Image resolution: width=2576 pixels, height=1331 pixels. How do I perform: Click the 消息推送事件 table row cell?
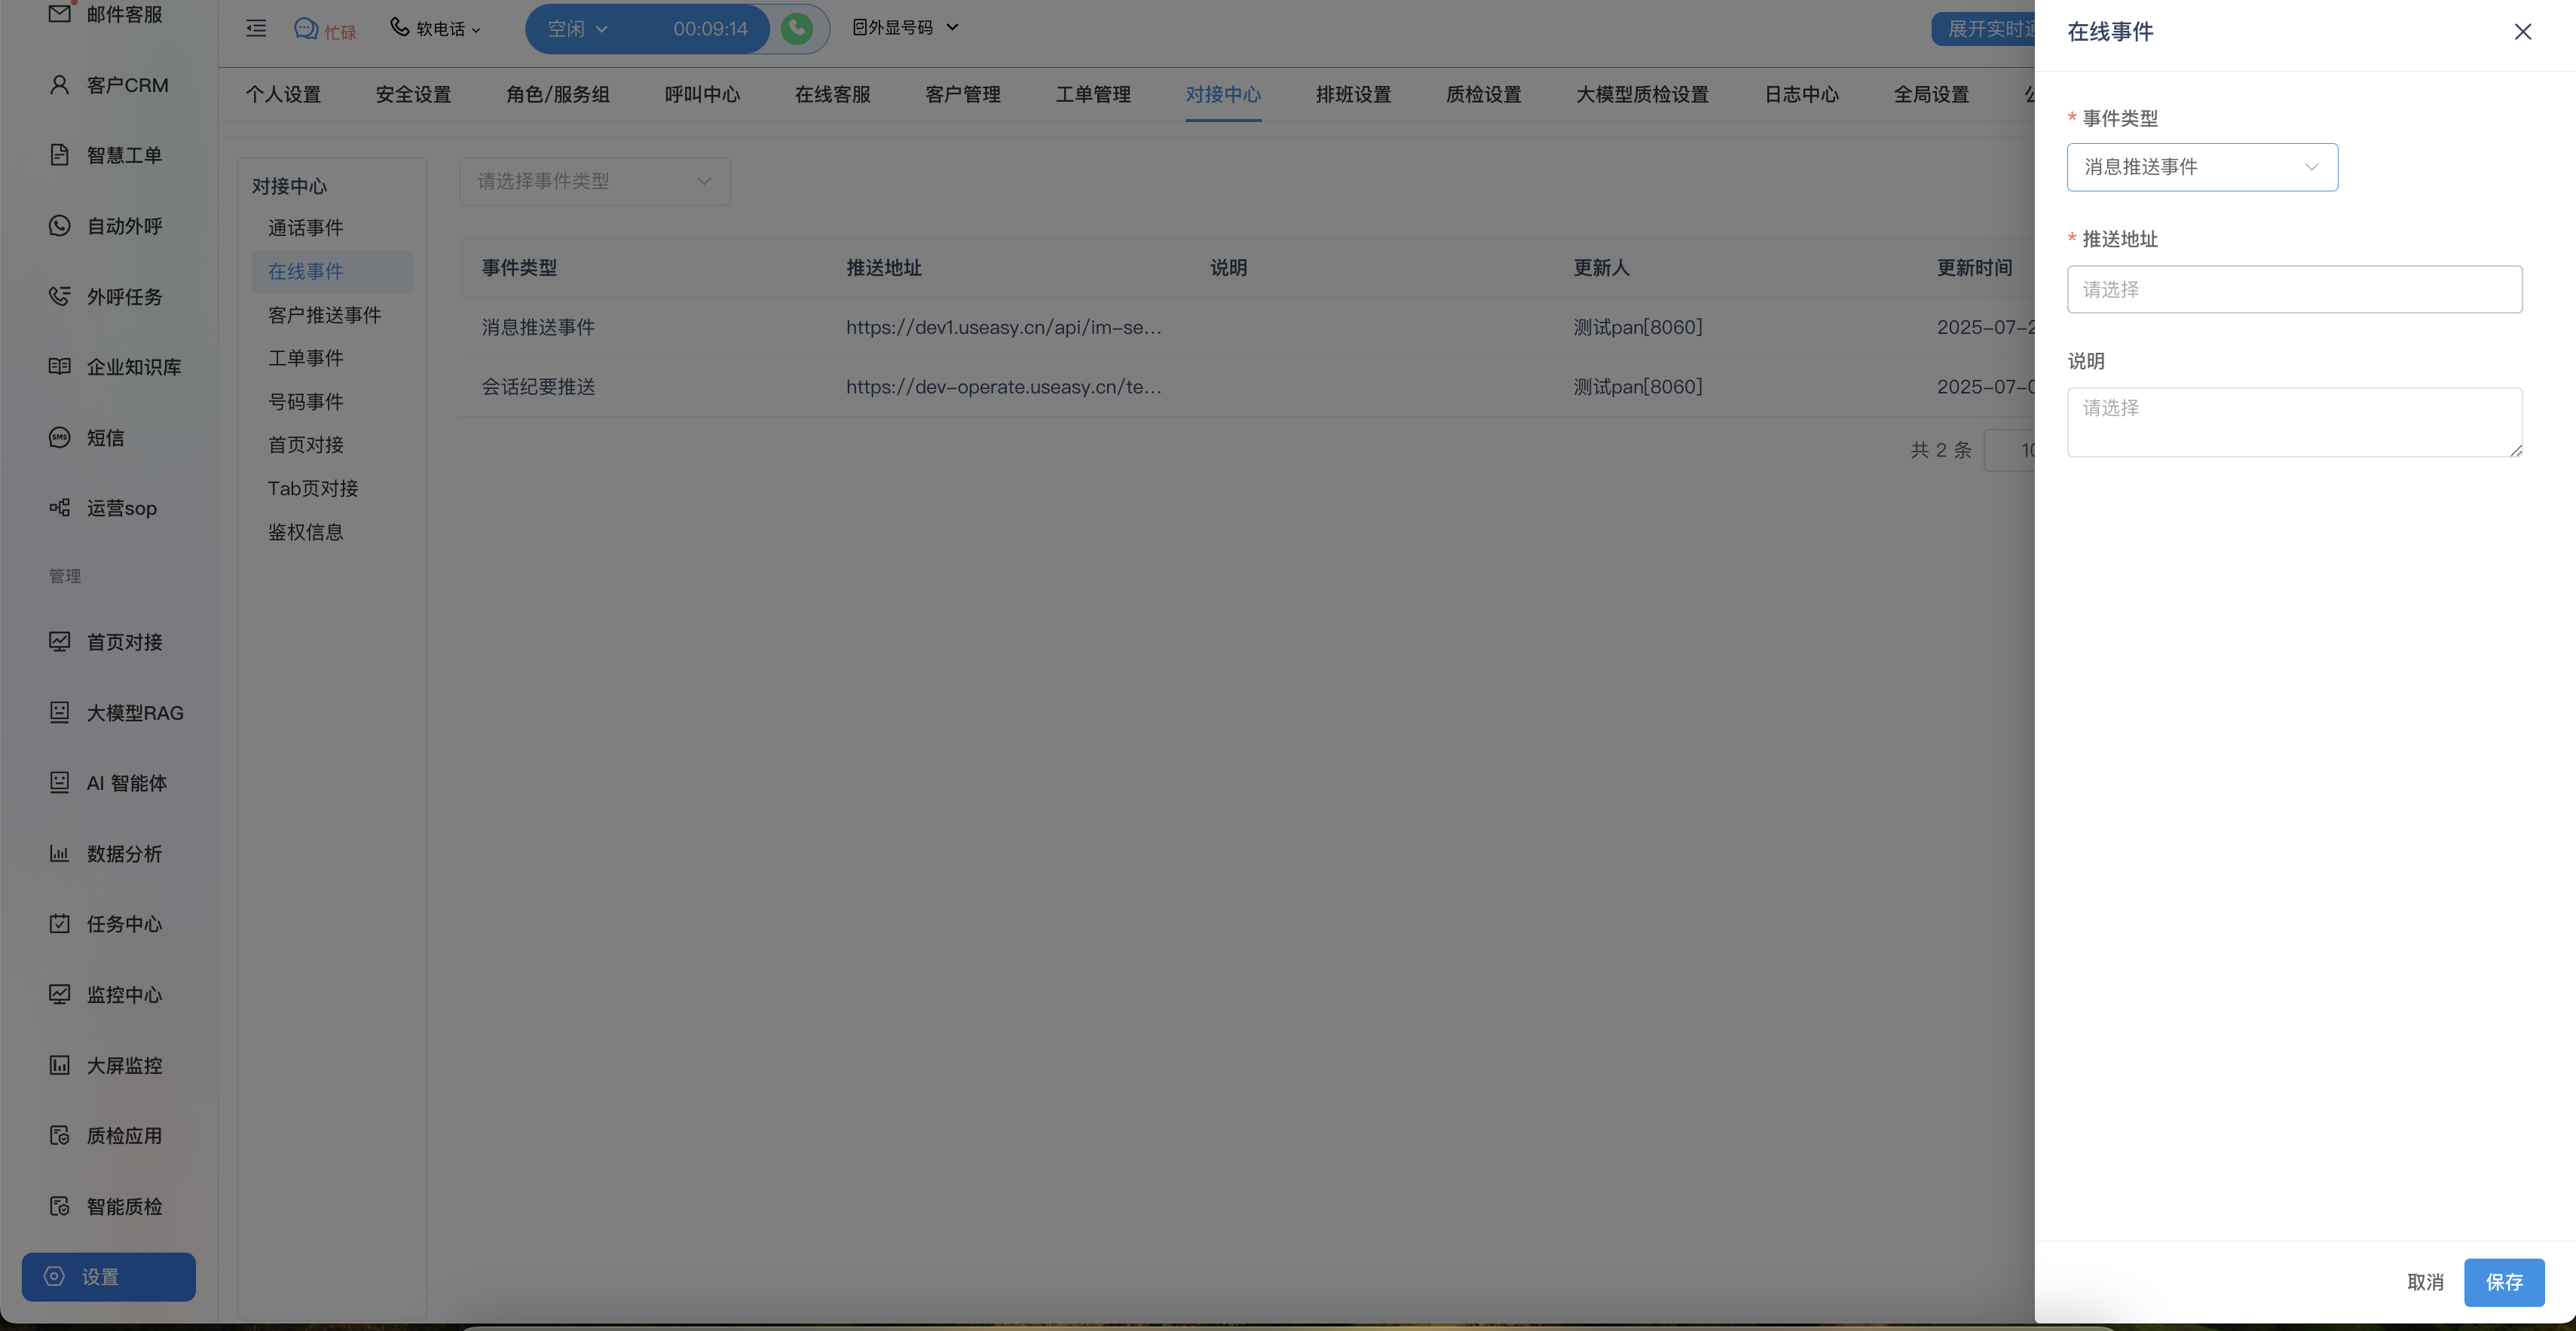538,327
